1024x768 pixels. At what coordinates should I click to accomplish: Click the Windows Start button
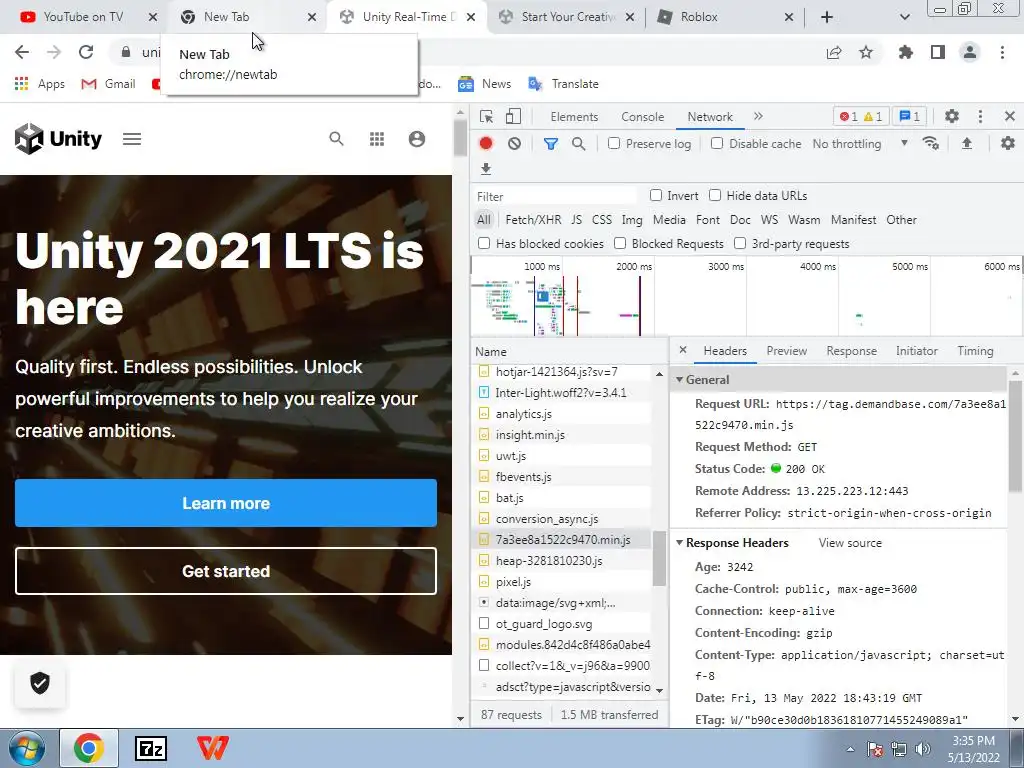coord(27,748)
